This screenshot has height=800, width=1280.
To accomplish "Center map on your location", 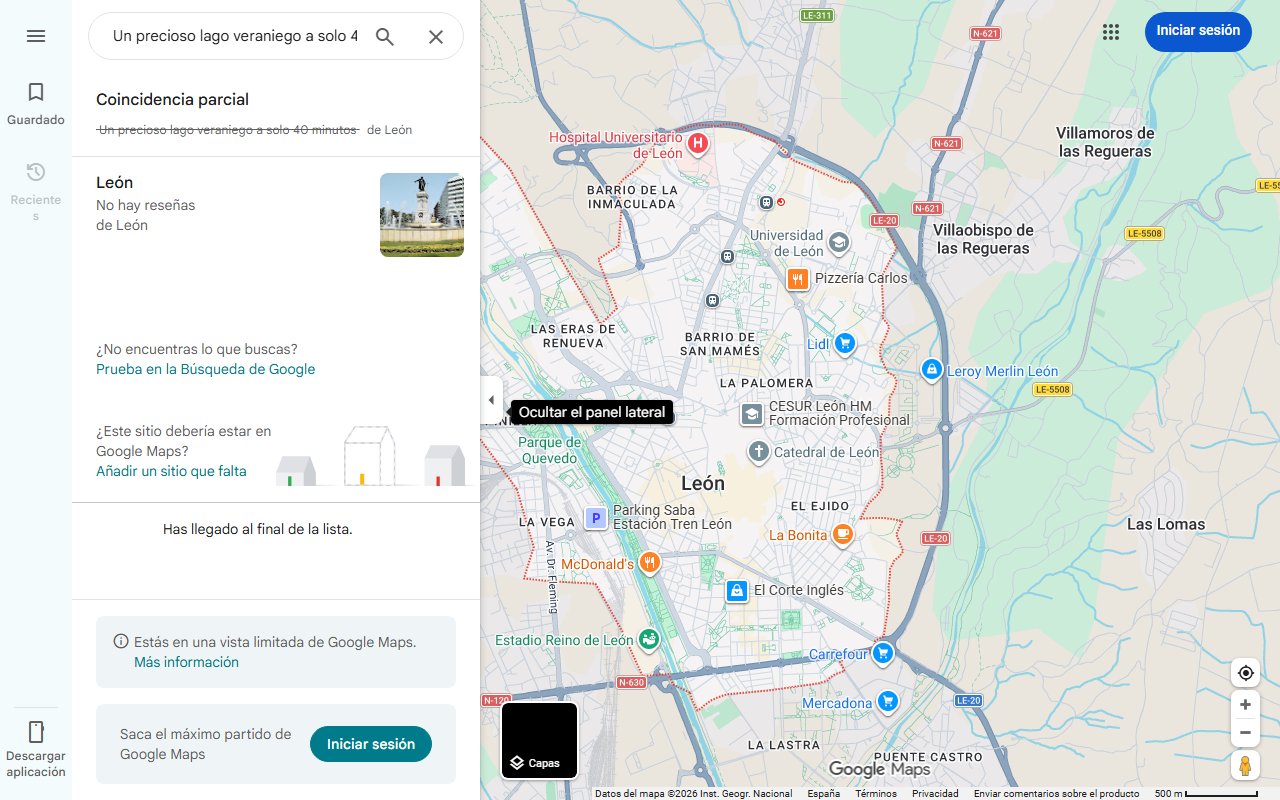I will (1245, 673).
